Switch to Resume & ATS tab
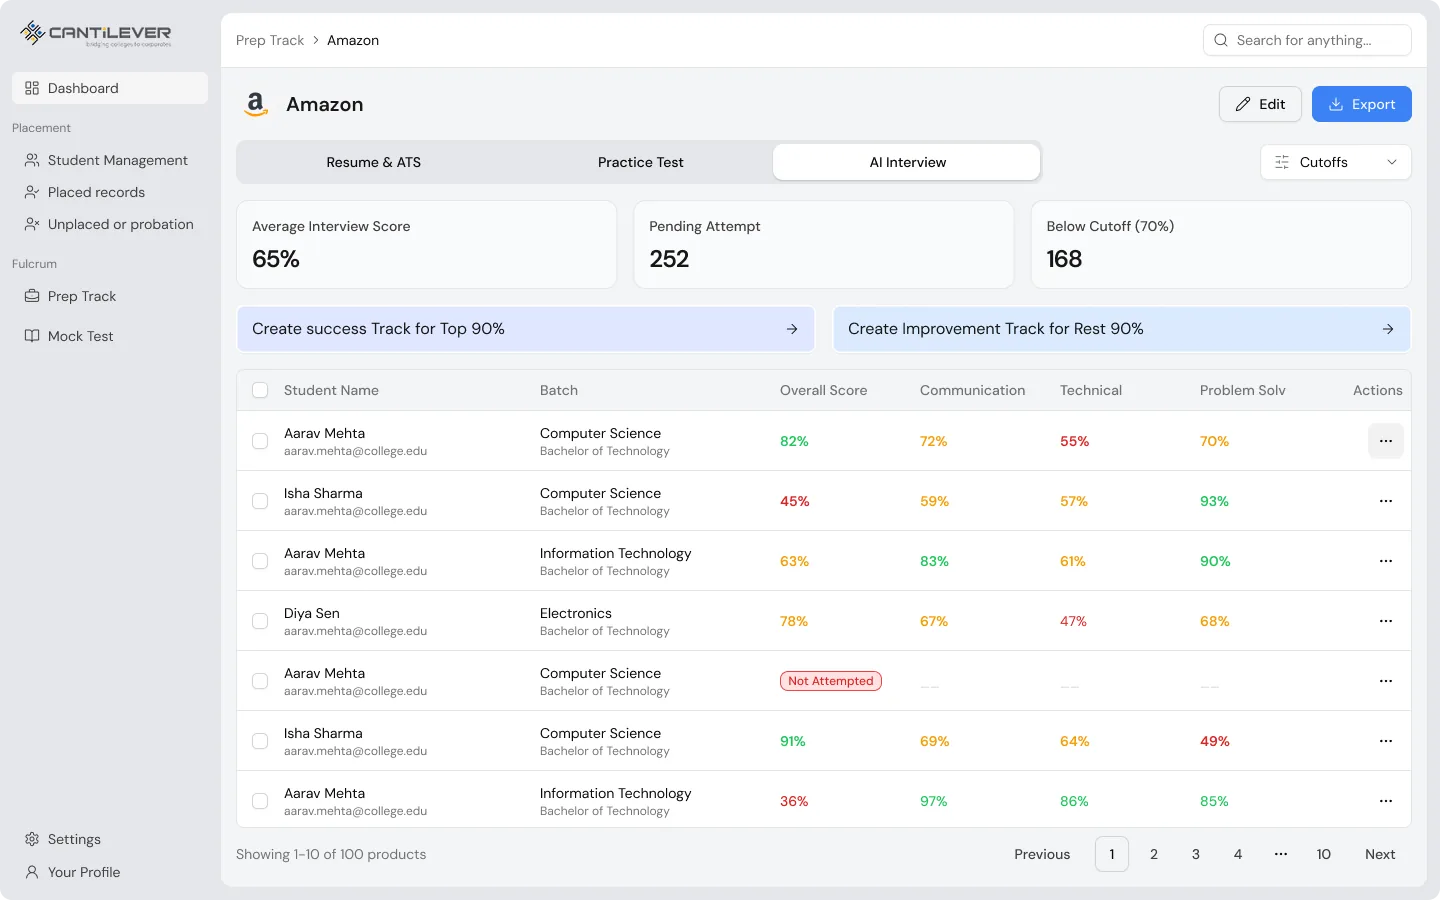 pyautogui.click(x=373, y=162)
